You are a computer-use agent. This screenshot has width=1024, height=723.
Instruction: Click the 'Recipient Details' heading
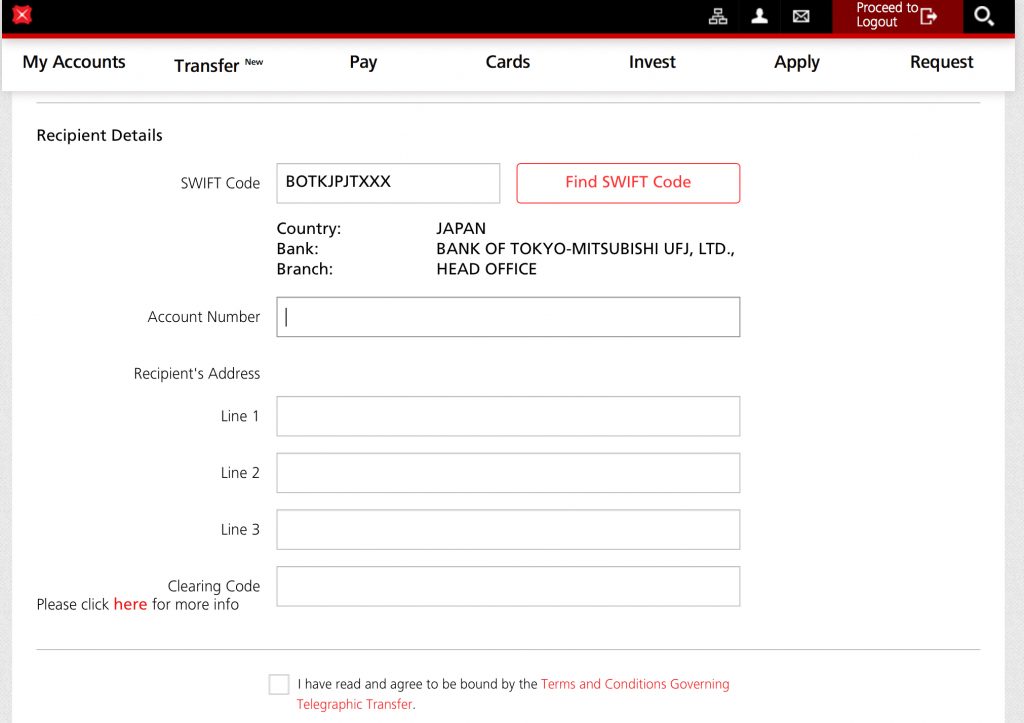99,135
